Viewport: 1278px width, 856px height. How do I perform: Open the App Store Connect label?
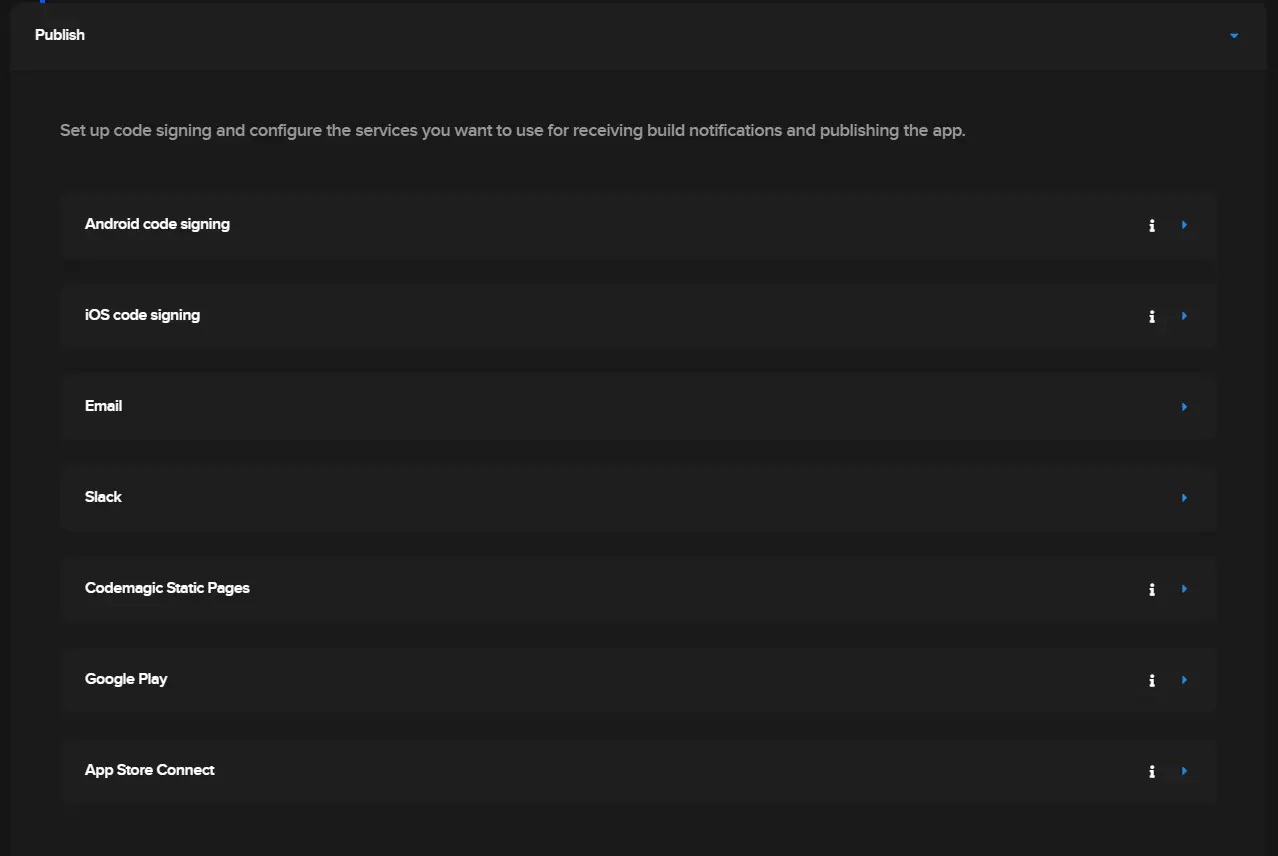(x=150, y=770)
